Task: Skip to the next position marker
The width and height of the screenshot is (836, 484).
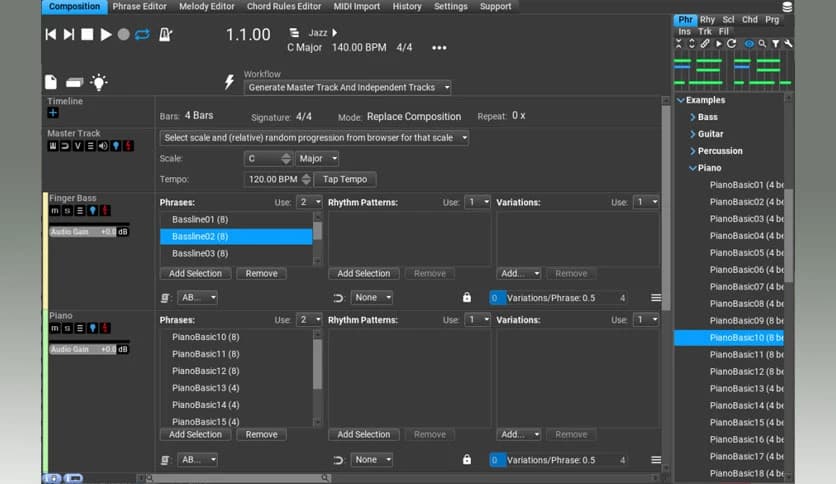Action: (69, 35)
